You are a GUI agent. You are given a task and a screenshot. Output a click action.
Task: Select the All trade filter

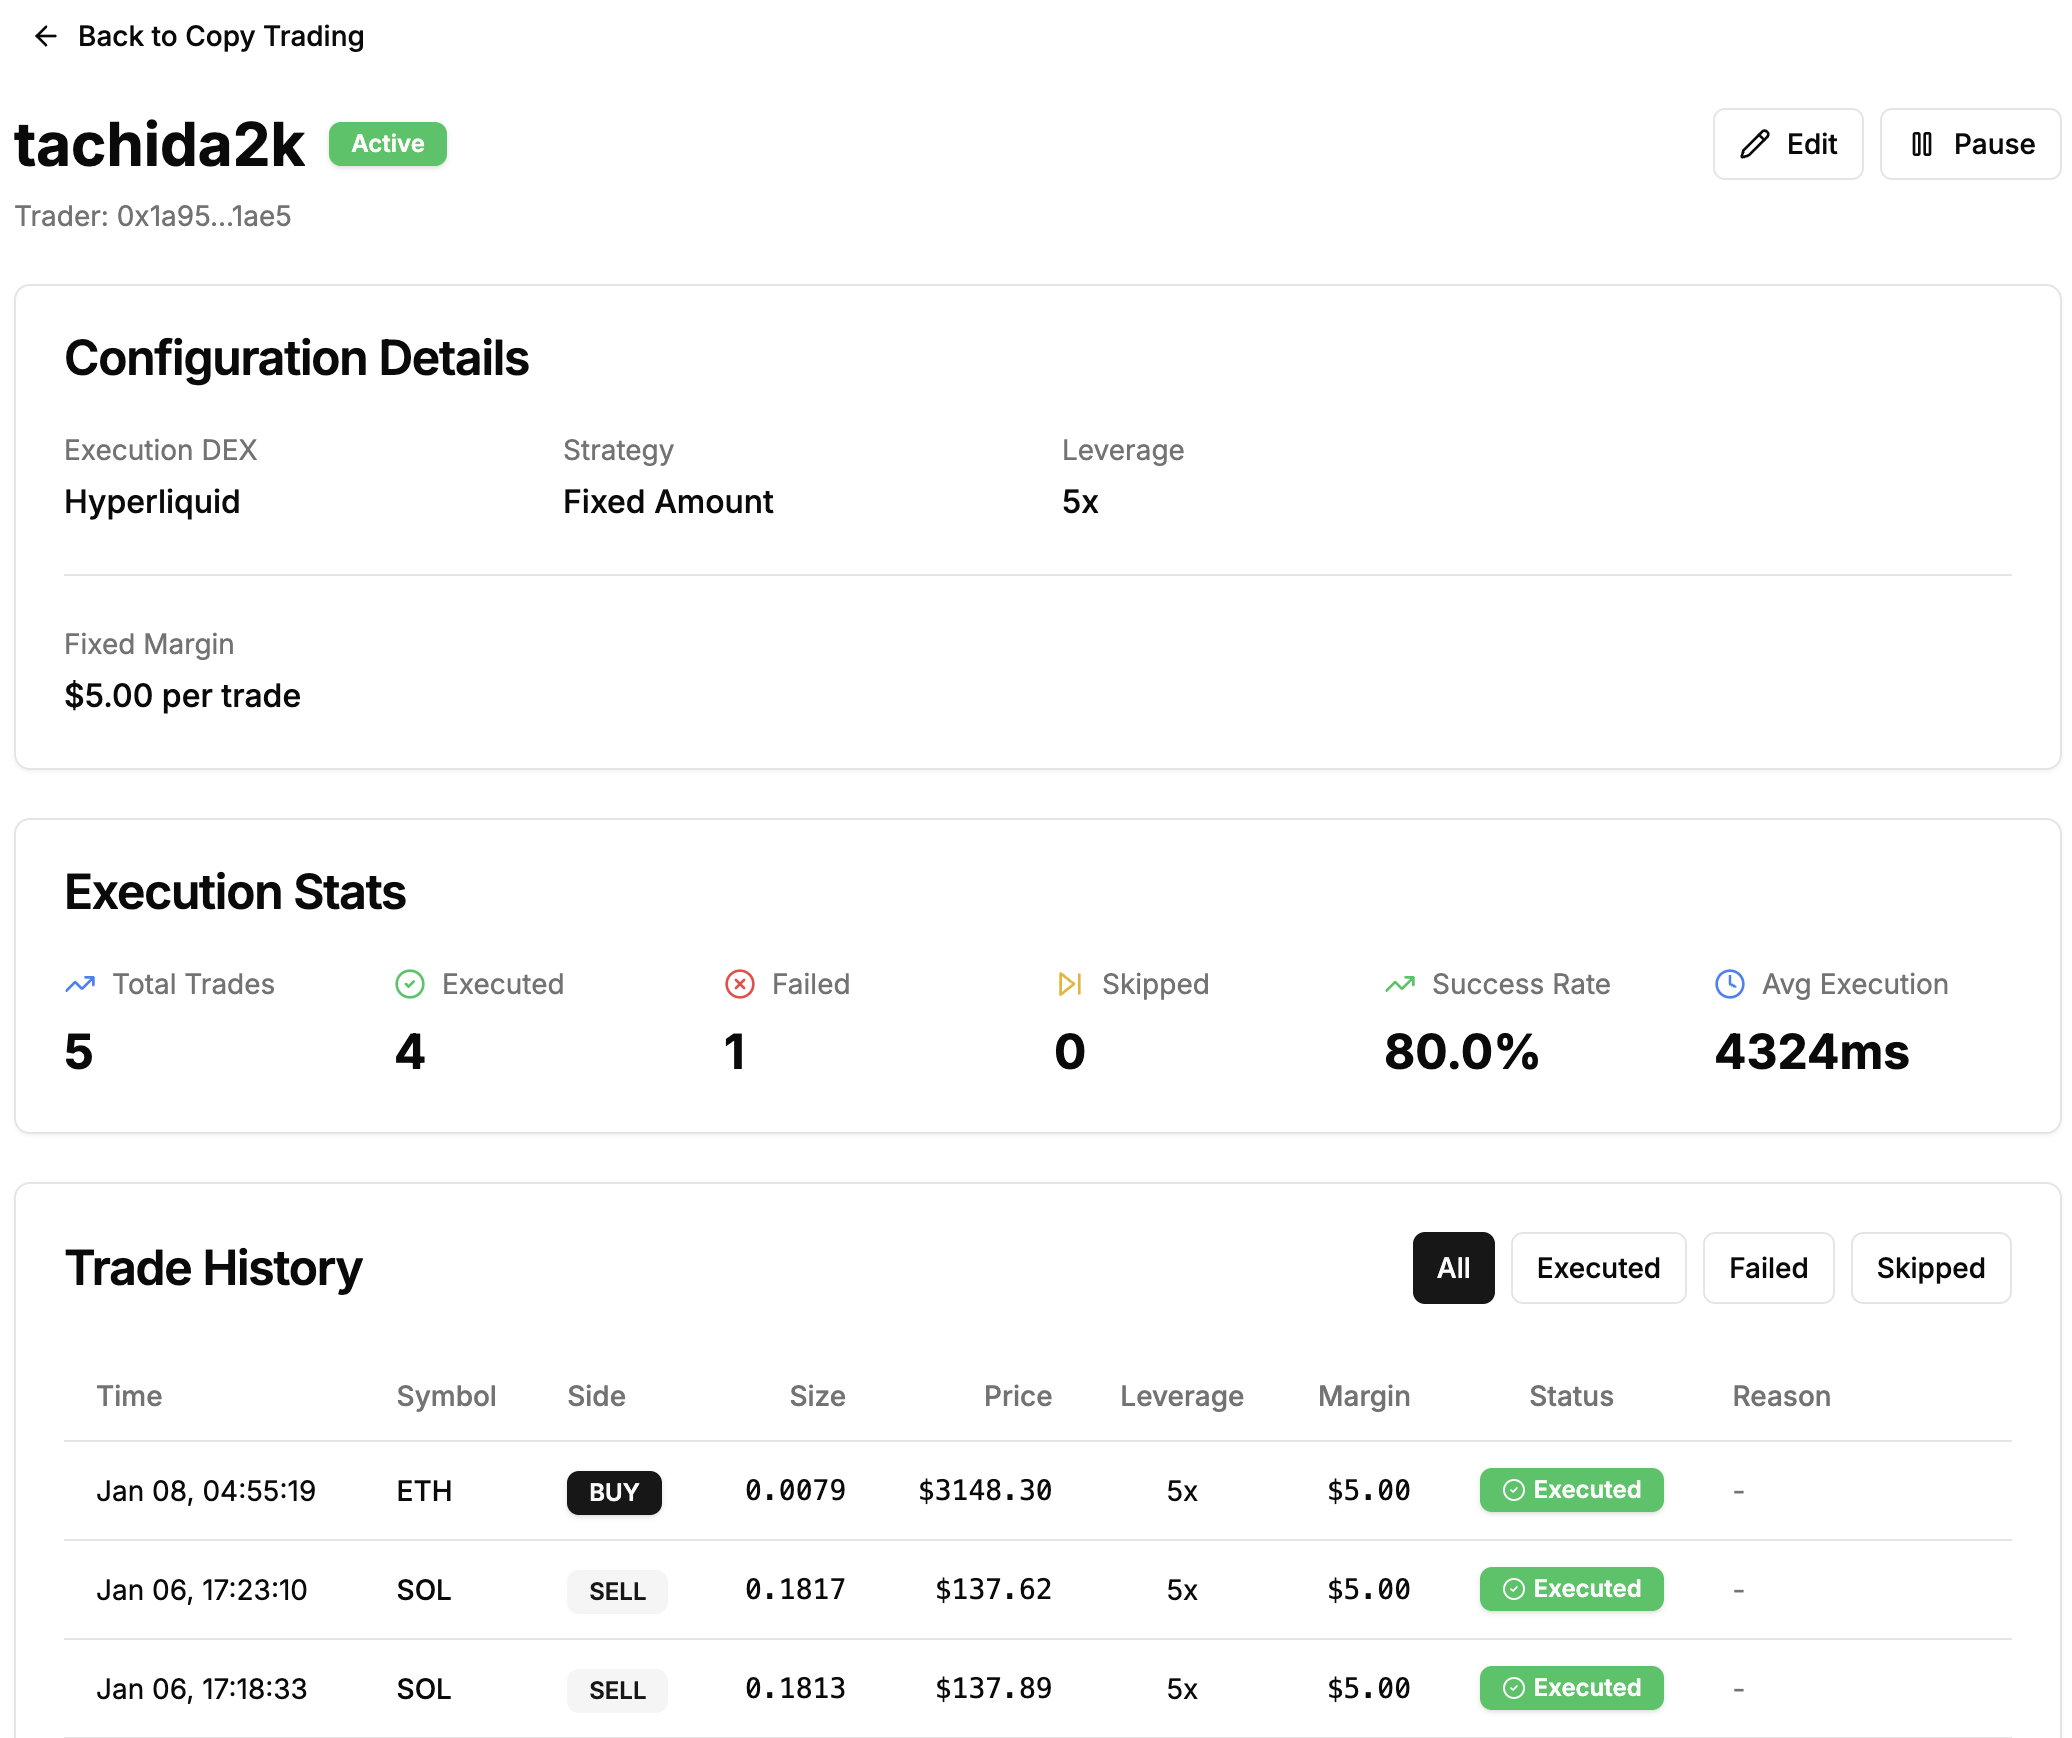point(1453,1268)
